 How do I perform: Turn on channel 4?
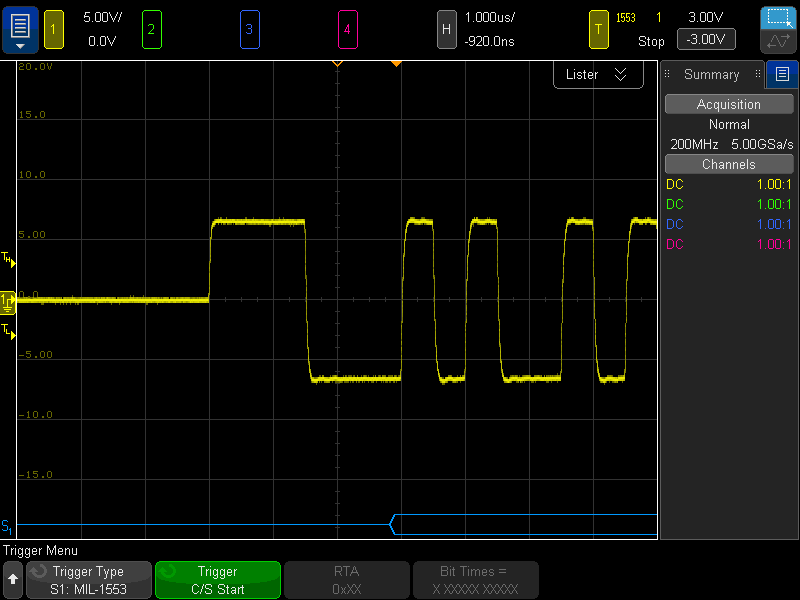[347, 30]
